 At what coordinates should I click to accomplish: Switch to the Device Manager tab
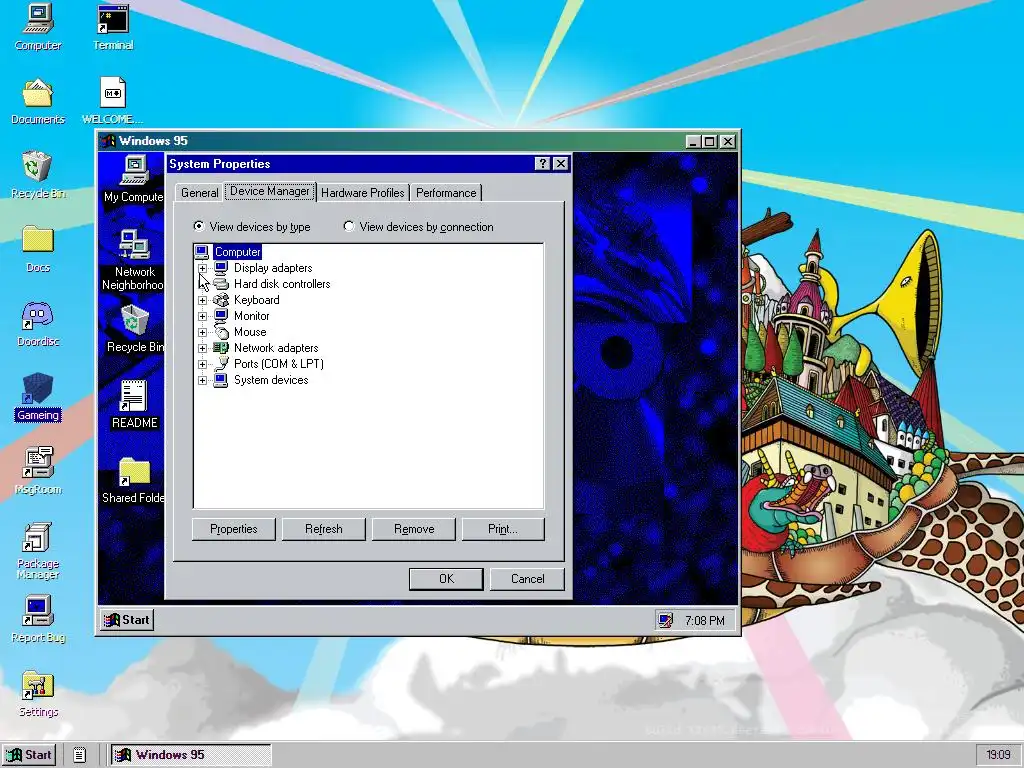[x=270, y=191]
